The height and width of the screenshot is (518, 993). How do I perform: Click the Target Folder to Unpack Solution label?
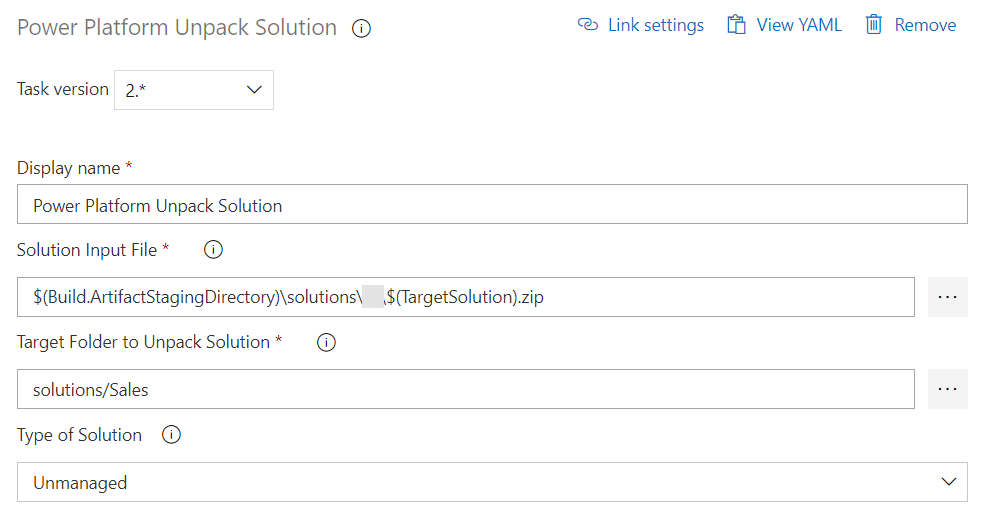[x=143, y=342]
